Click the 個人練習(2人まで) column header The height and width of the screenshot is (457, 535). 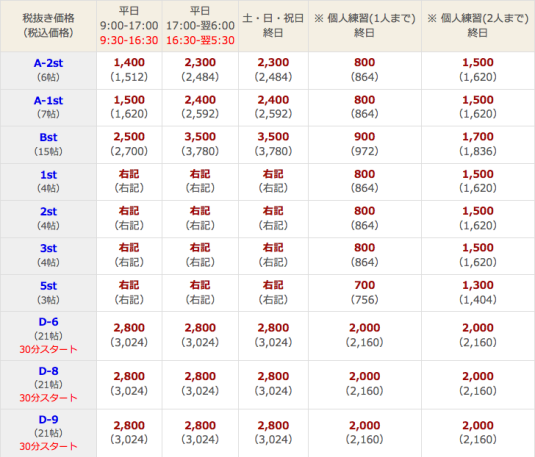tap(478, 26)
